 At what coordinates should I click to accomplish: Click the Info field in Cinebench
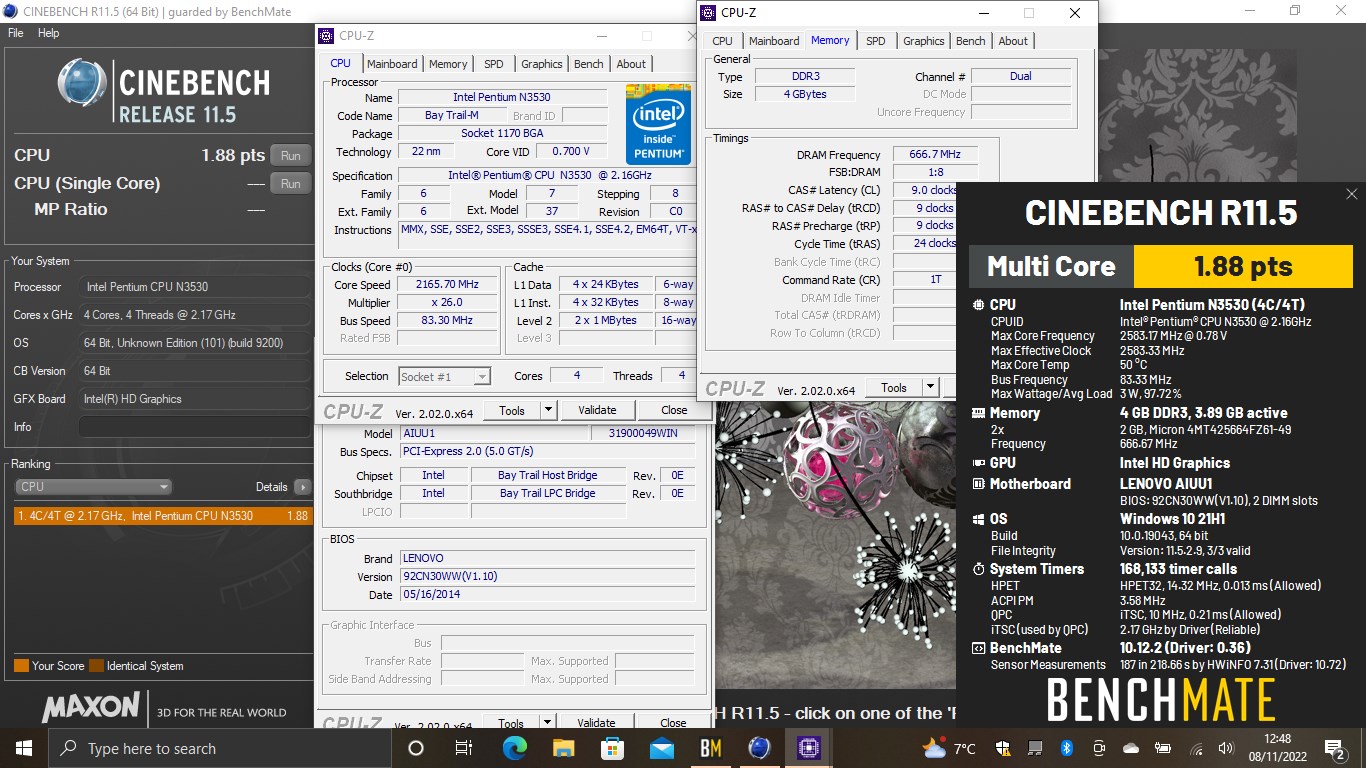coord(195,427)
